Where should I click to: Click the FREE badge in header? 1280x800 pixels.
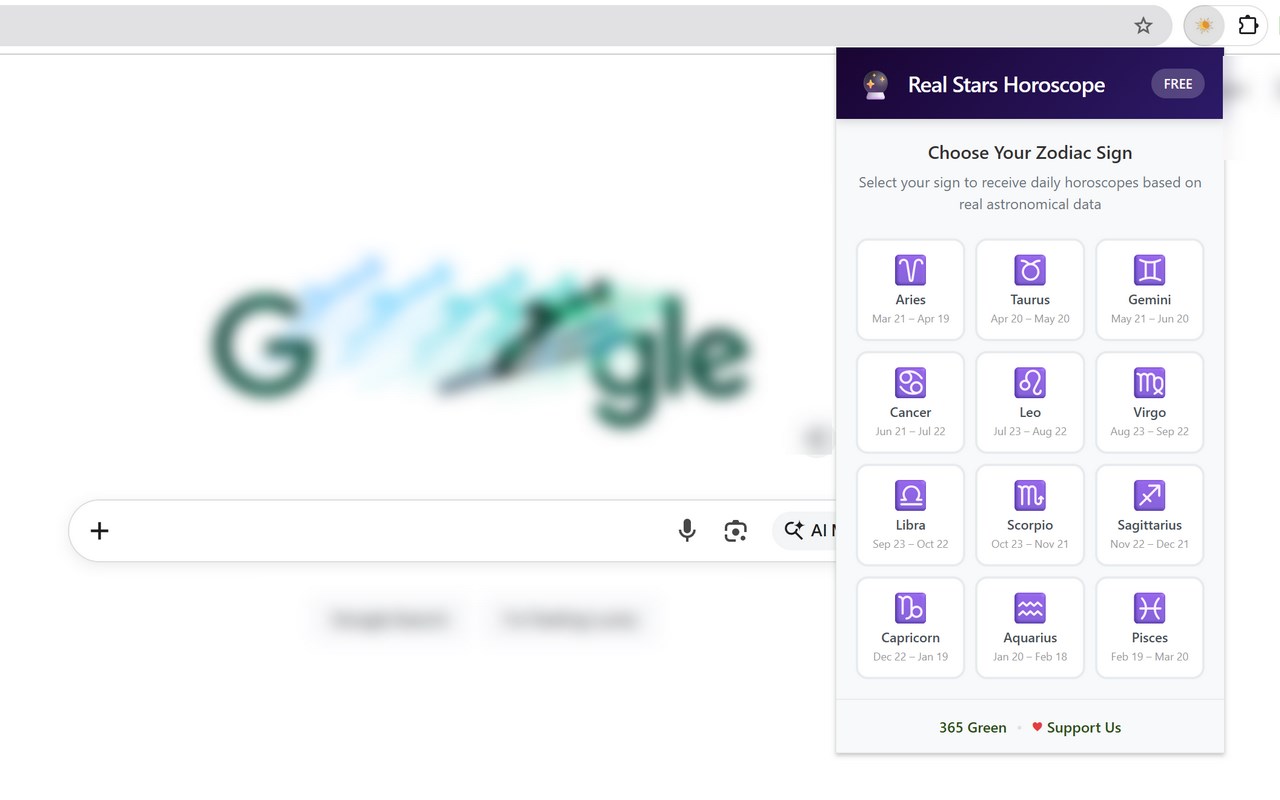point(1178,84)
